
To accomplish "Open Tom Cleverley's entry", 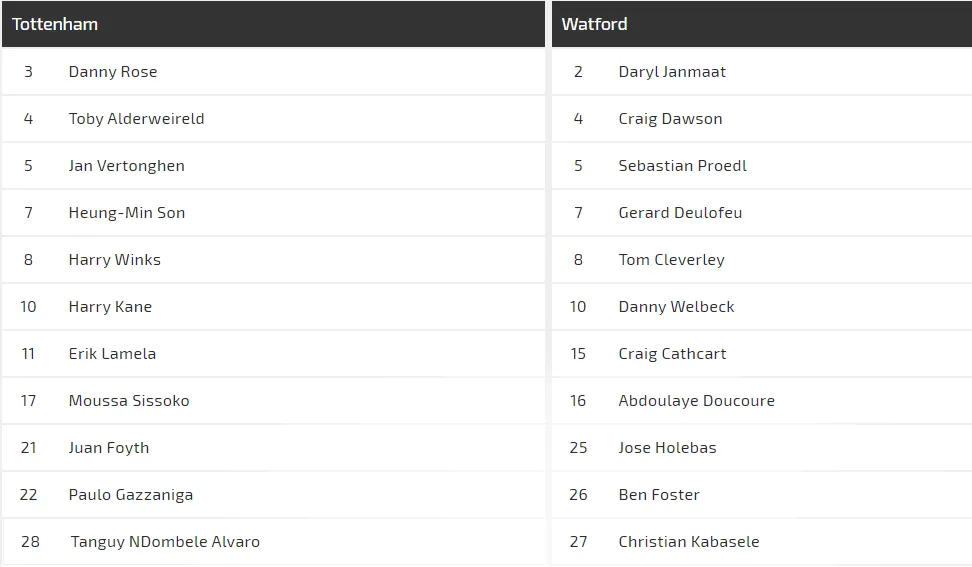I will coord(671,260).
